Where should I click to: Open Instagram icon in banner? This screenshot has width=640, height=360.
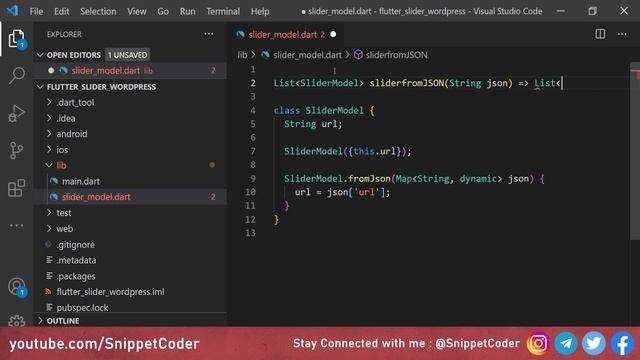(x=538, y=343)
